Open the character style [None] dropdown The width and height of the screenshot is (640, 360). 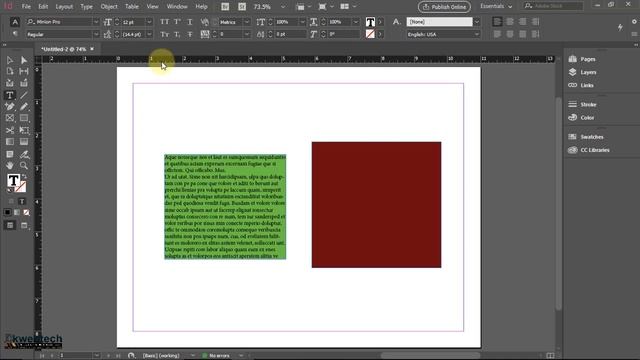pos(476,22)
